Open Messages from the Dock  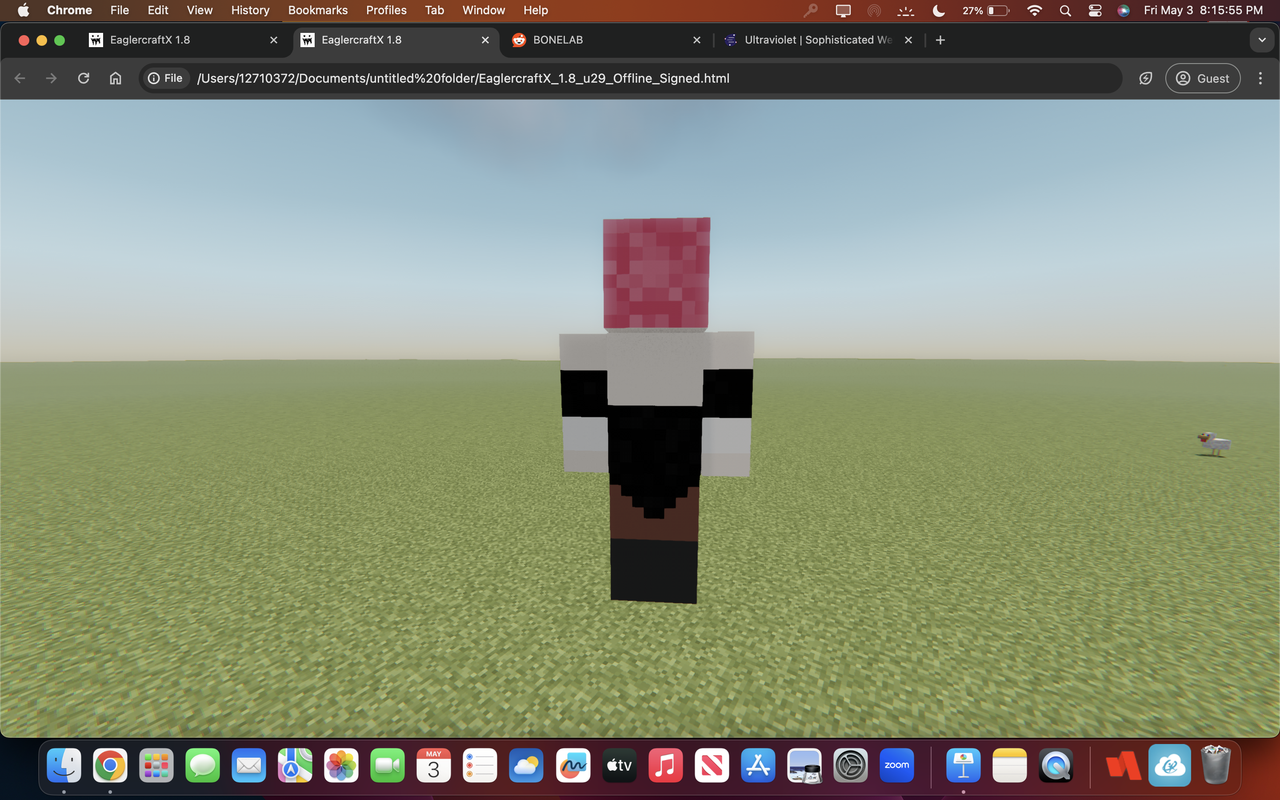click(x=203, y=766)
